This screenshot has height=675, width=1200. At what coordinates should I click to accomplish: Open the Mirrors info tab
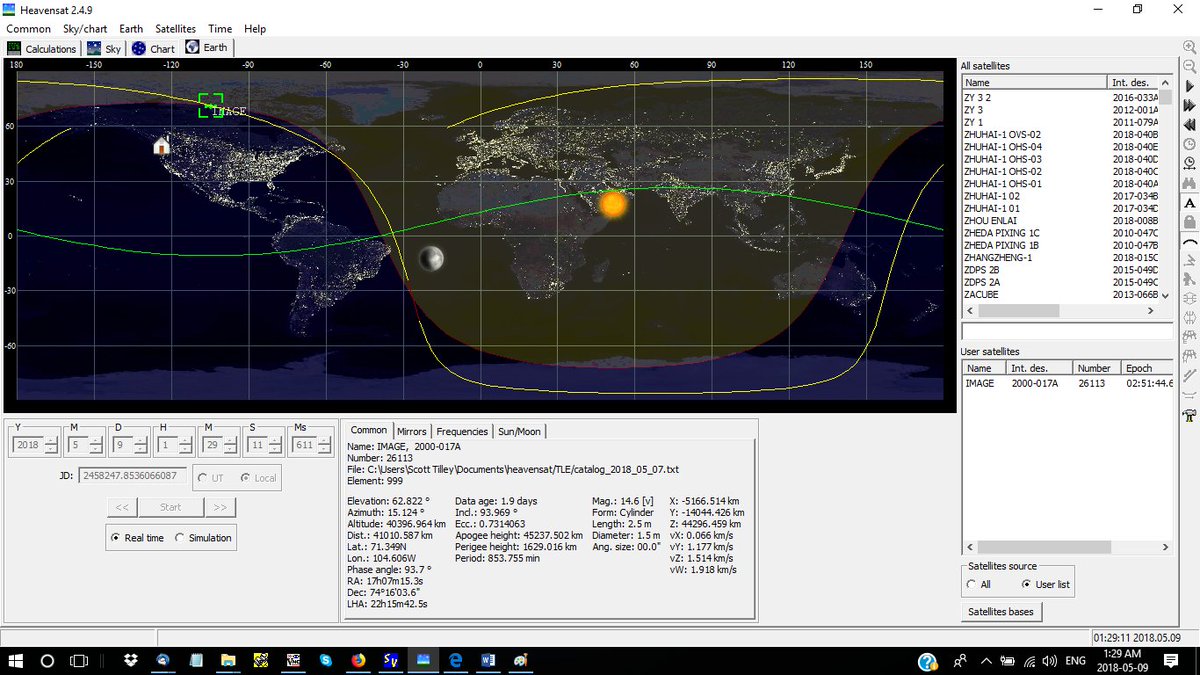click(x=411, y=431)
